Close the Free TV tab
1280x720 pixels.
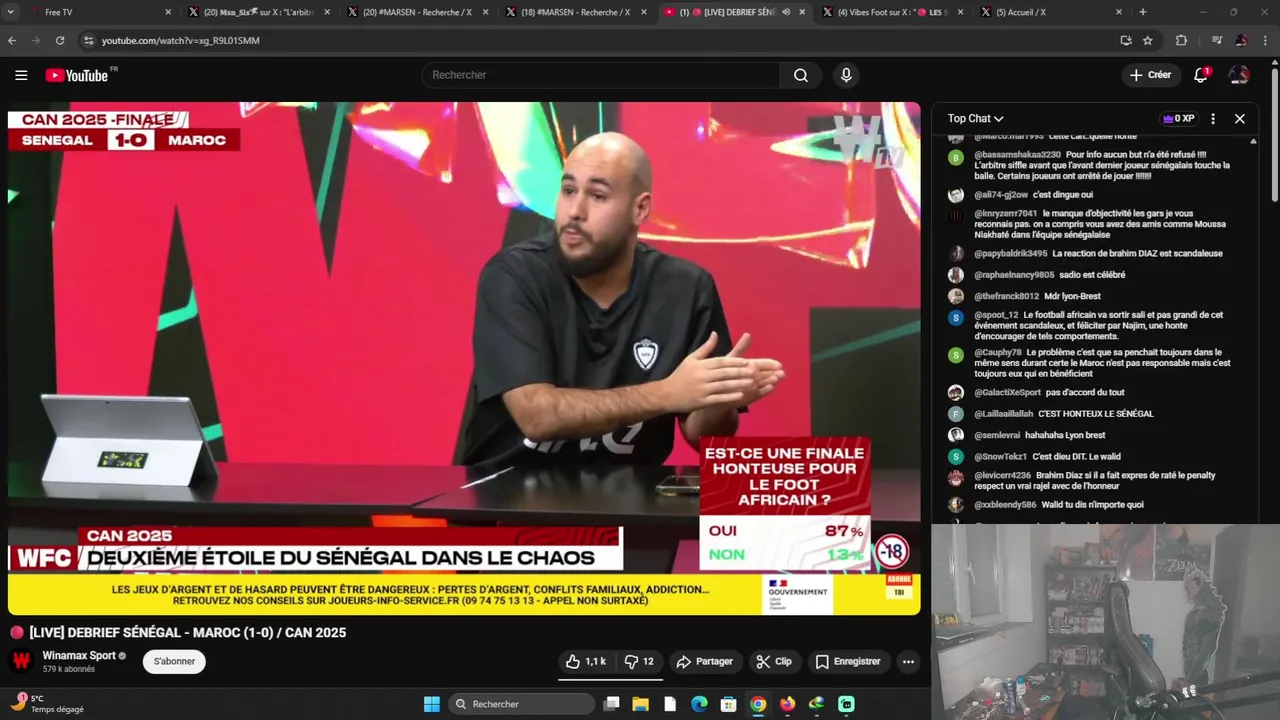click(168, 12)
